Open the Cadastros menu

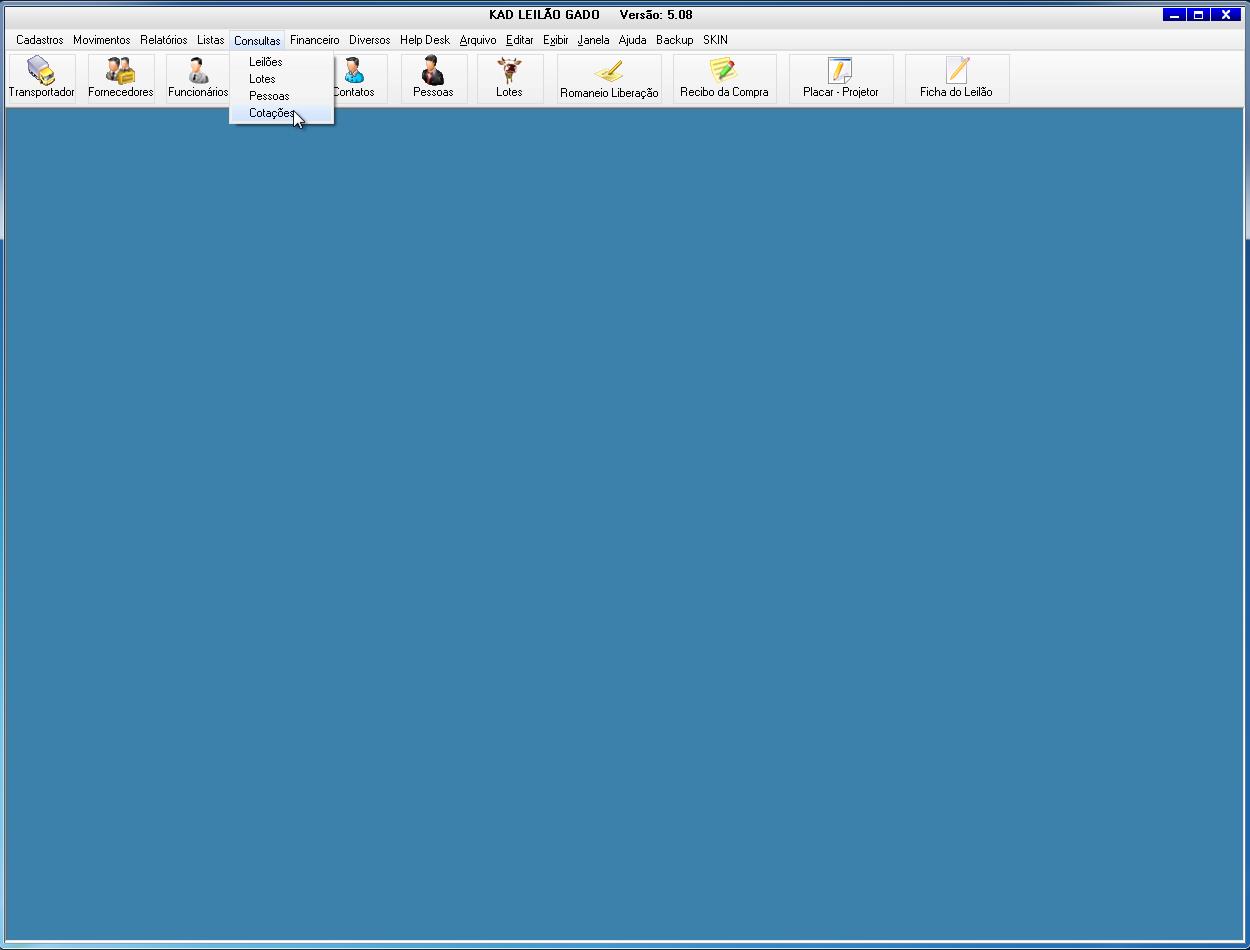40,40
